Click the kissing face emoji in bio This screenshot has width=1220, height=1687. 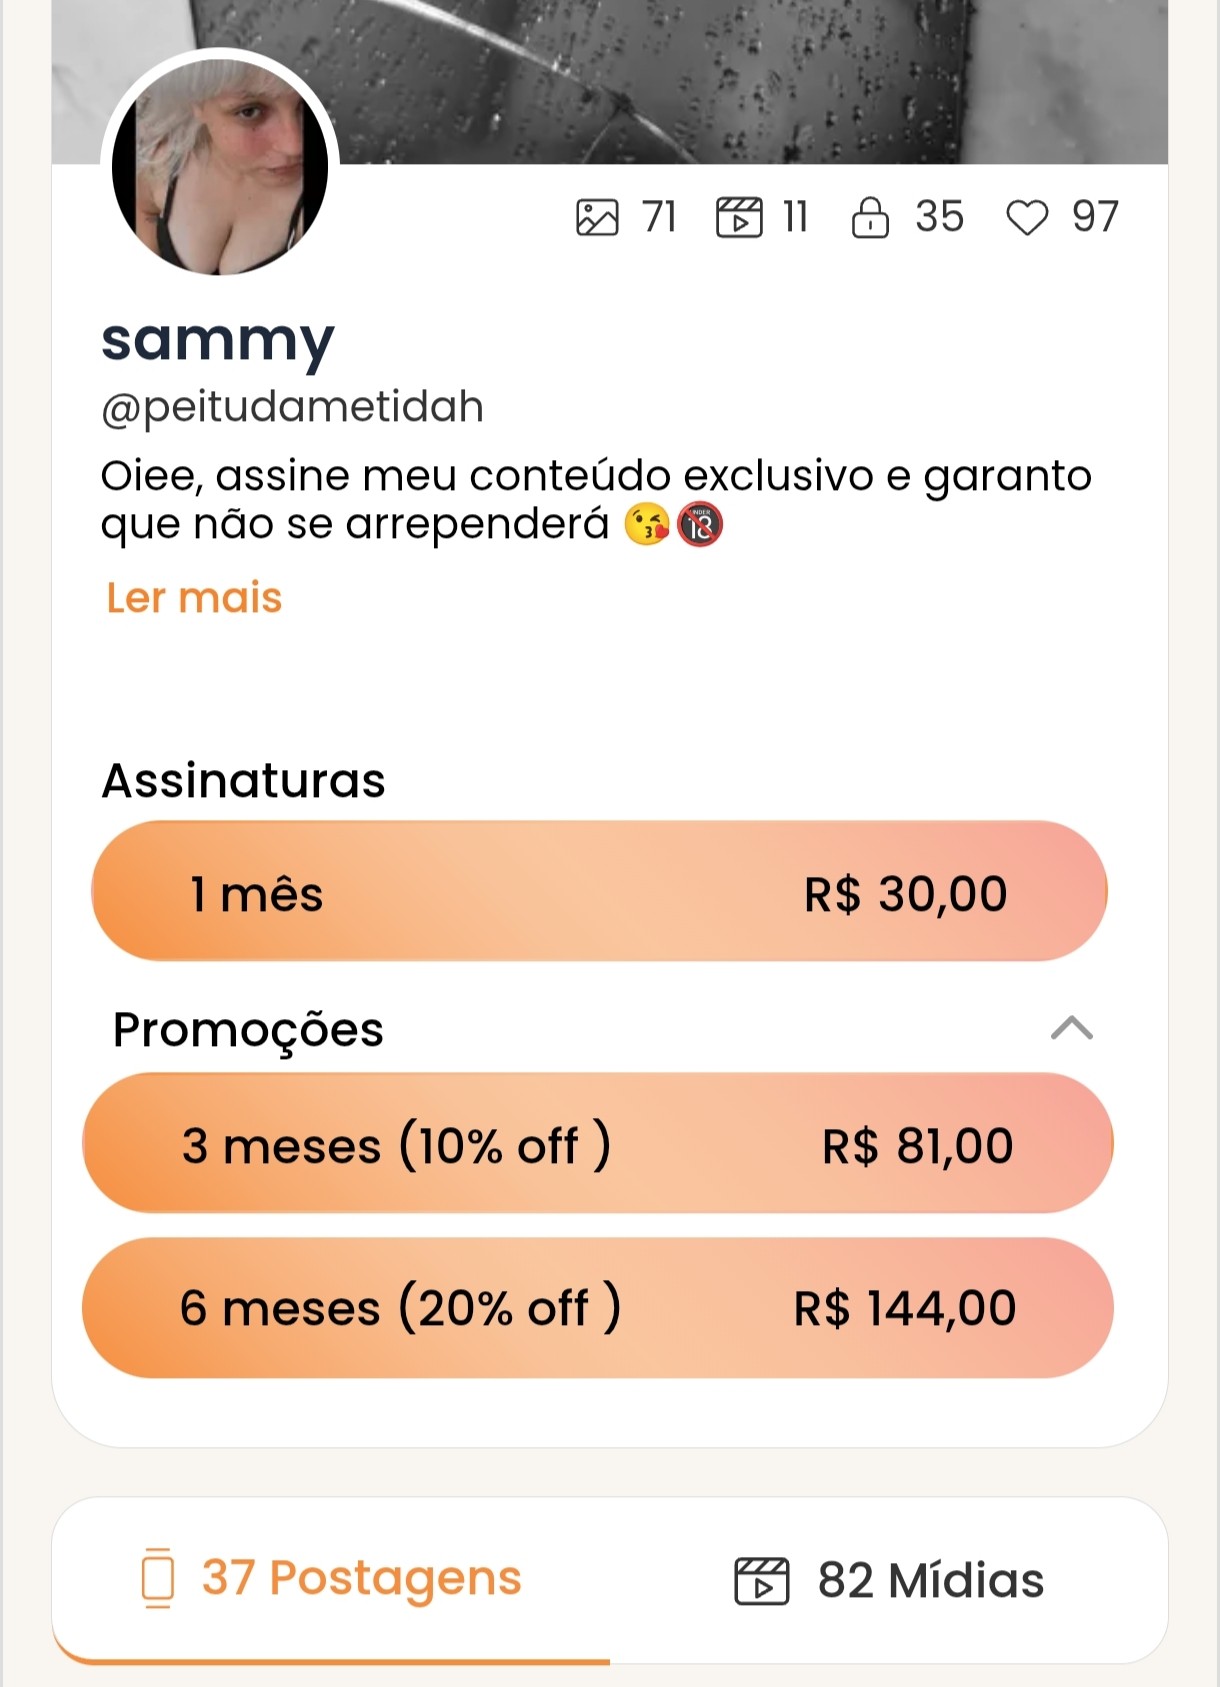click(647, 524)
